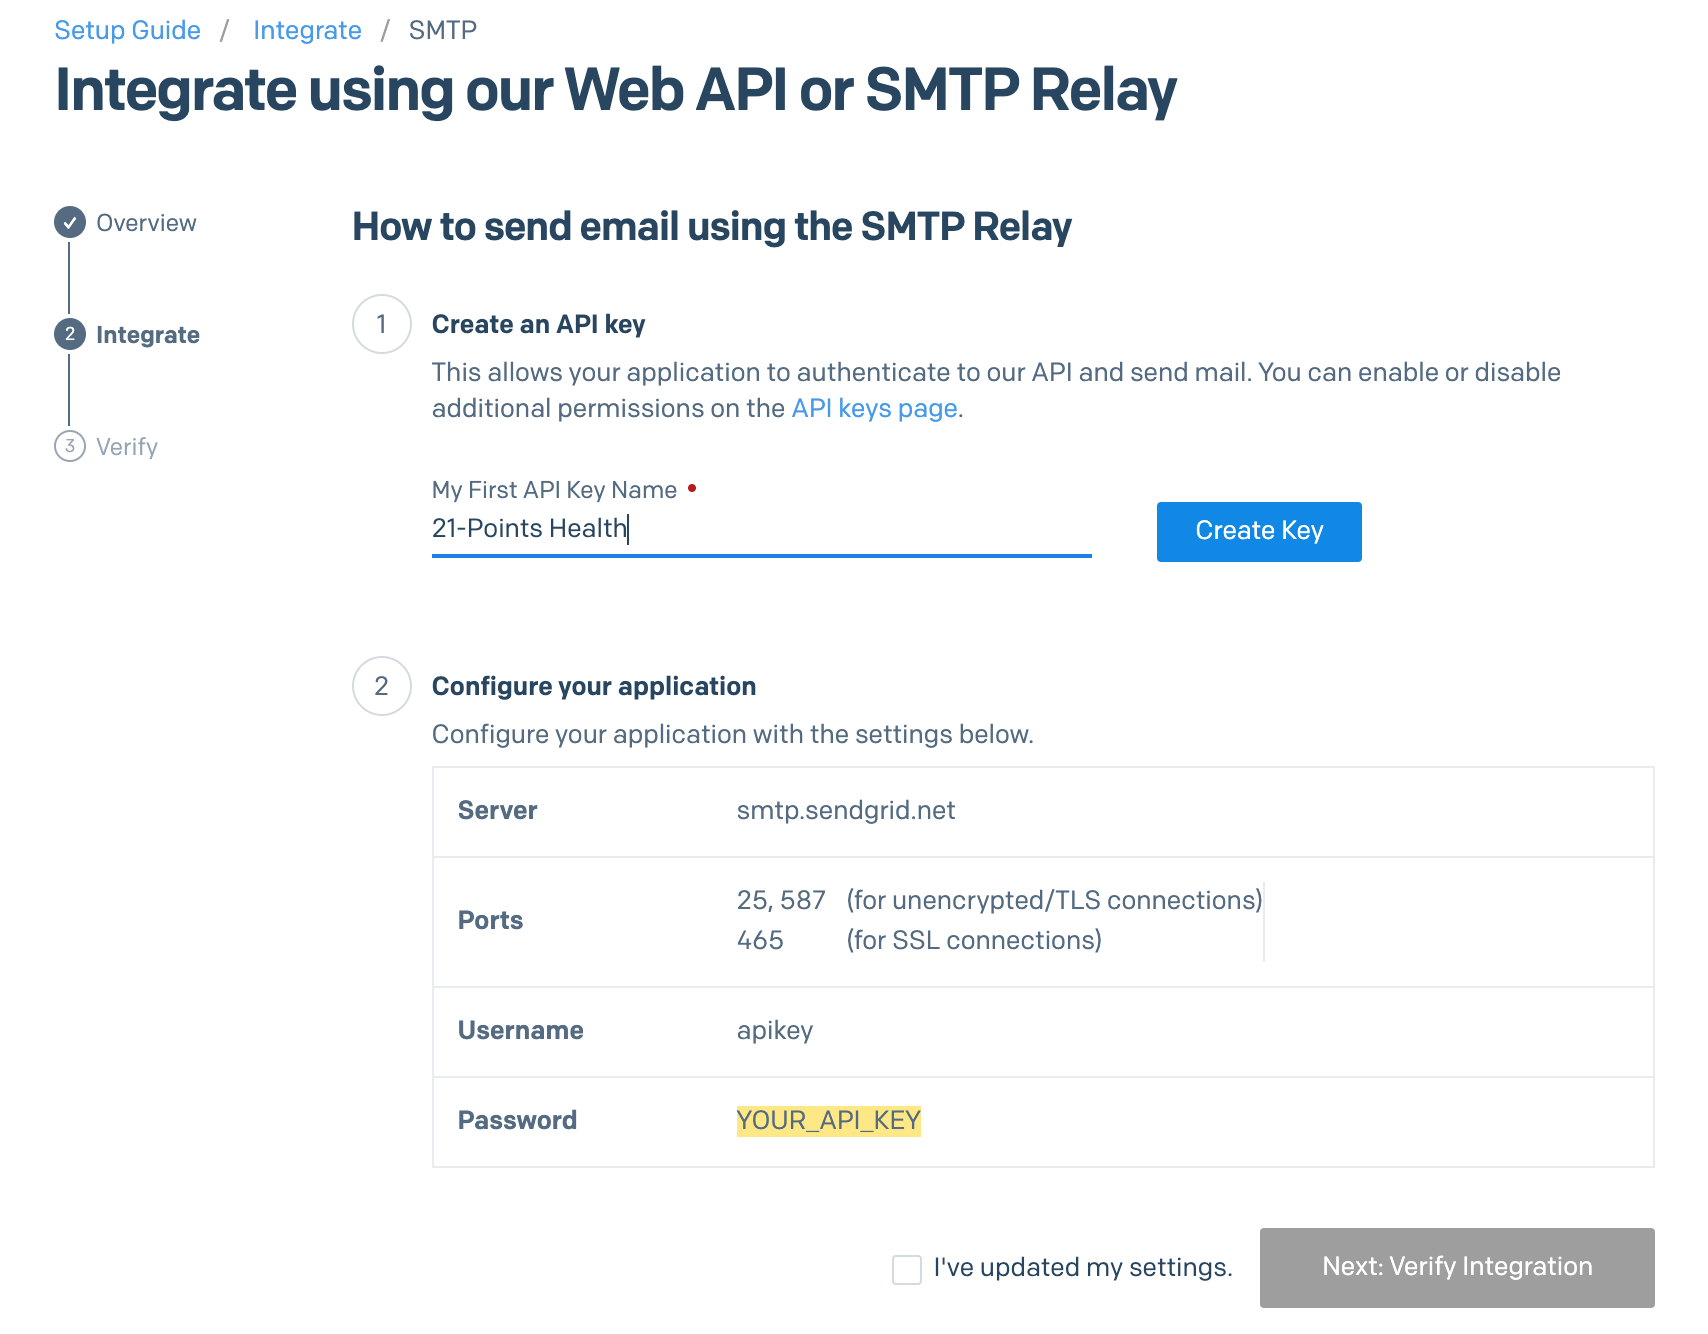Click the Create Key button

click(x=1259, y=531)
